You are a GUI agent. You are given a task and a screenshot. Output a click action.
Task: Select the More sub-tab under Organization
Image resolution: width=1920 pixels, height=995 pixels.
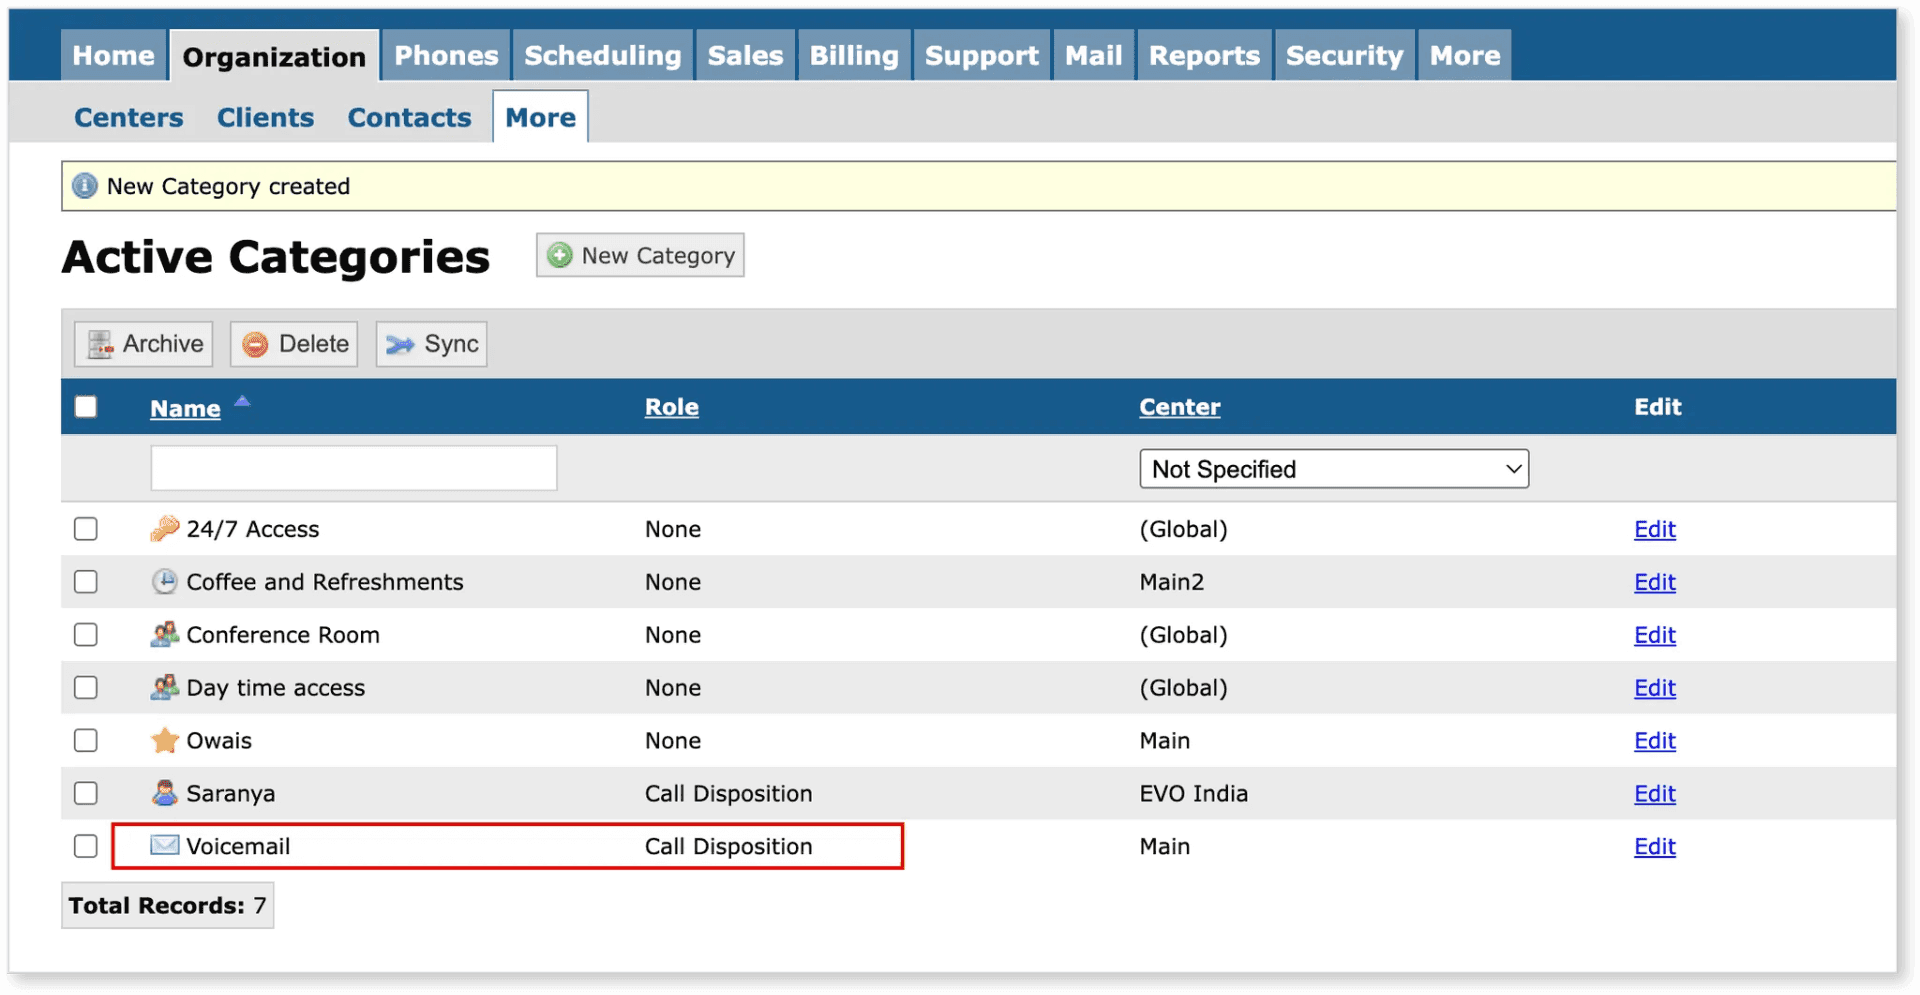[x=540, y=117]
